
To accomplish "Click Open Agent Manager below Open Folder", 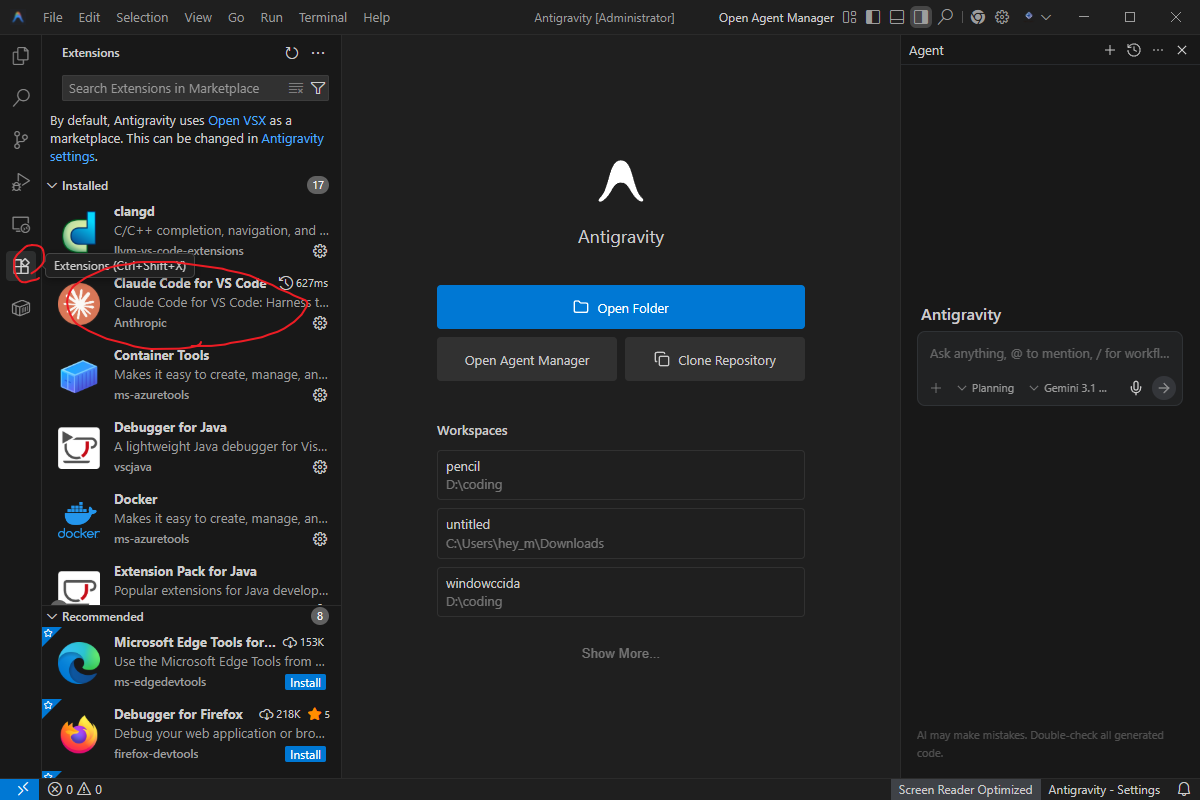I will (x=527, y=359).
